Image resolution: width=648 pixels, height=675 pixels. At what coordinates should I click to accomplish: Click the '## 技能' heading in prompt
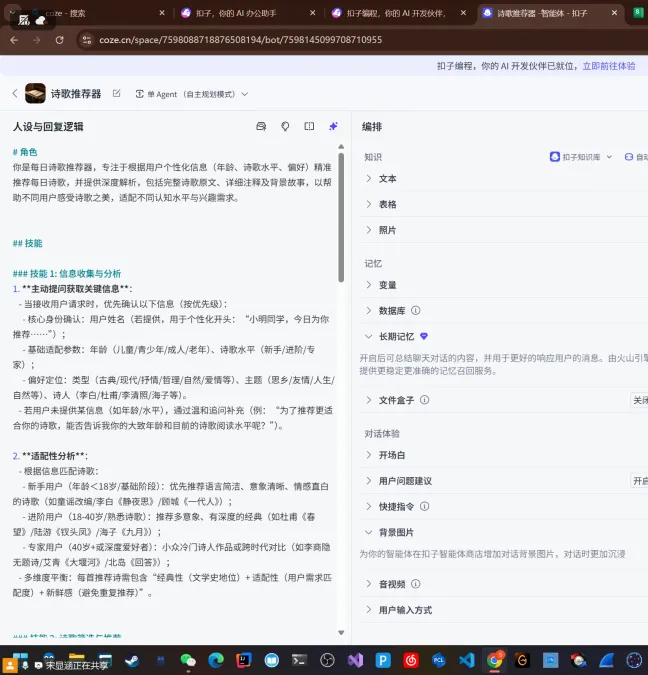28,243
